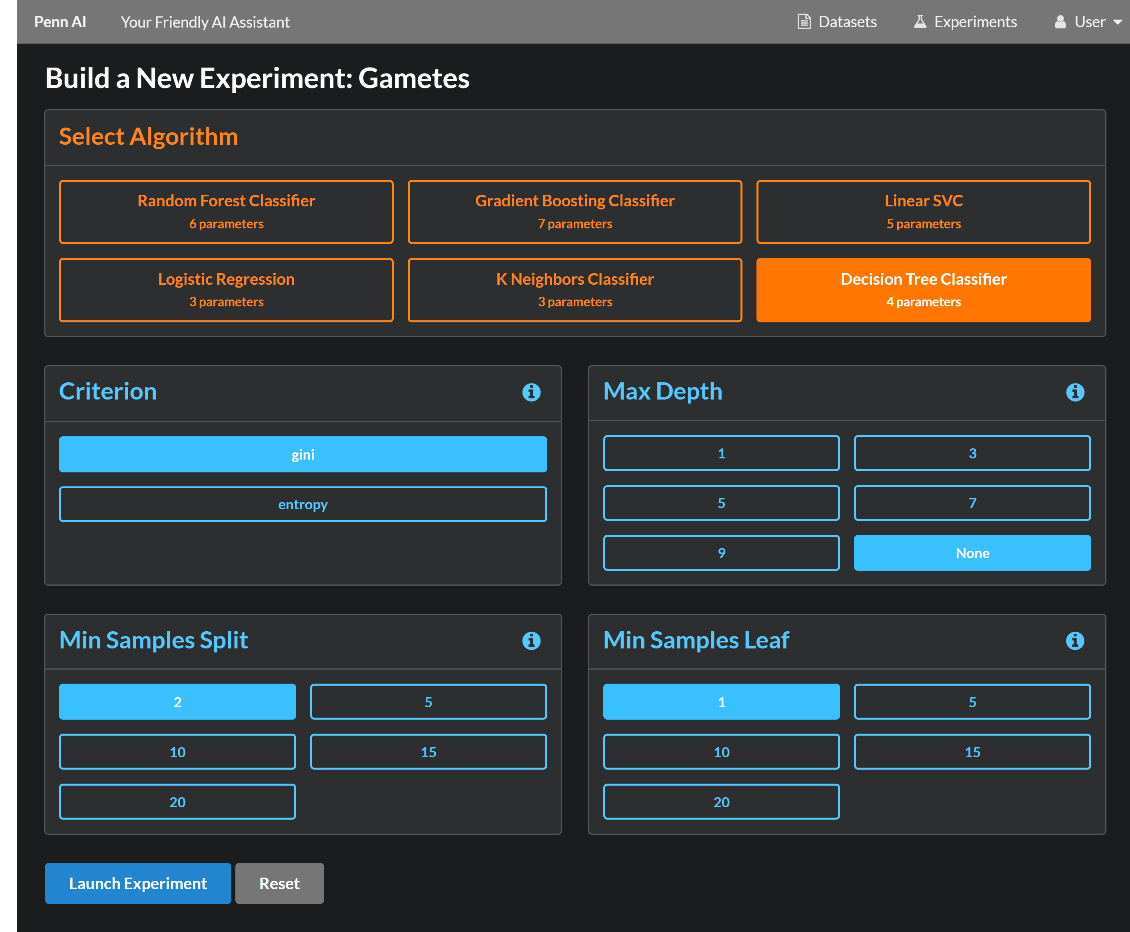
Task: Pick the Gradient Boosting Classifier algorithm
Action: 575,211
